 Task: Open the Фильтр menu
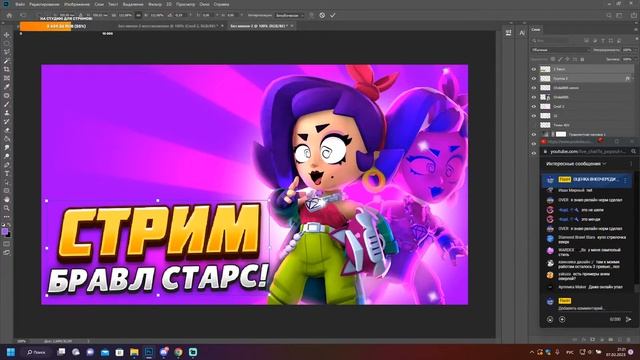coord(155,4)
